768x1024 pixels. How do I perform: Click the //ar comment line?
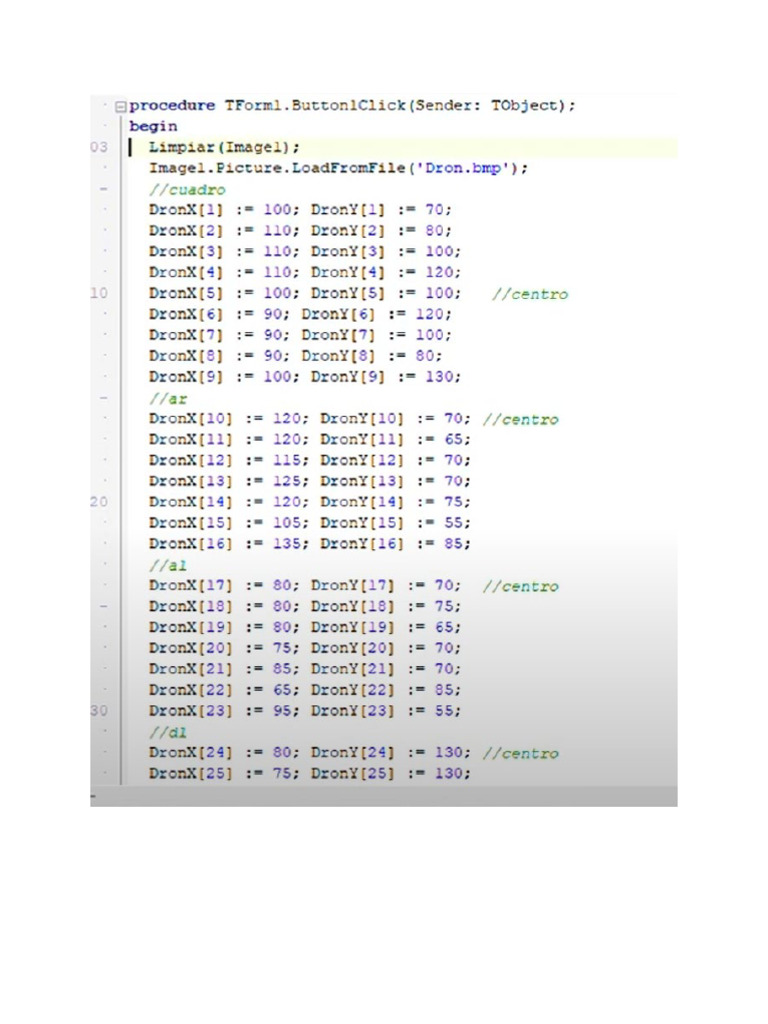coord(168,399)
